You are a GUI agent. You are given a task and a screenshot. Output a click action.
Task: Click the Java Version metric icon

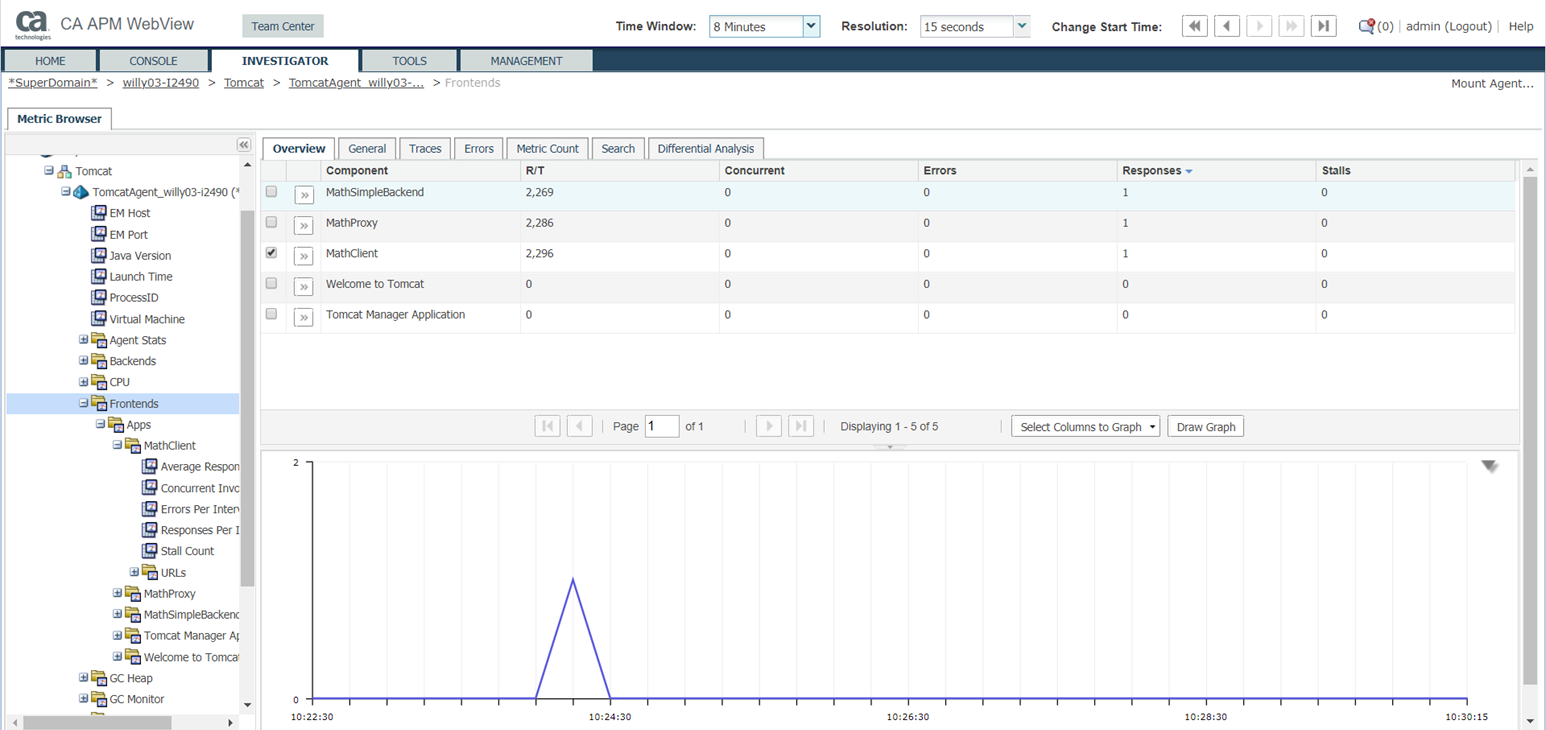(98, 255)
